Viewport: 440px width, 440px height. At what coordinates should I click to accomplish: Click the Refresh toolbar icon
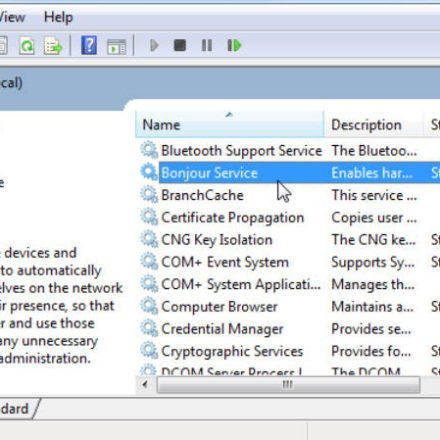[x=27, y=46]
